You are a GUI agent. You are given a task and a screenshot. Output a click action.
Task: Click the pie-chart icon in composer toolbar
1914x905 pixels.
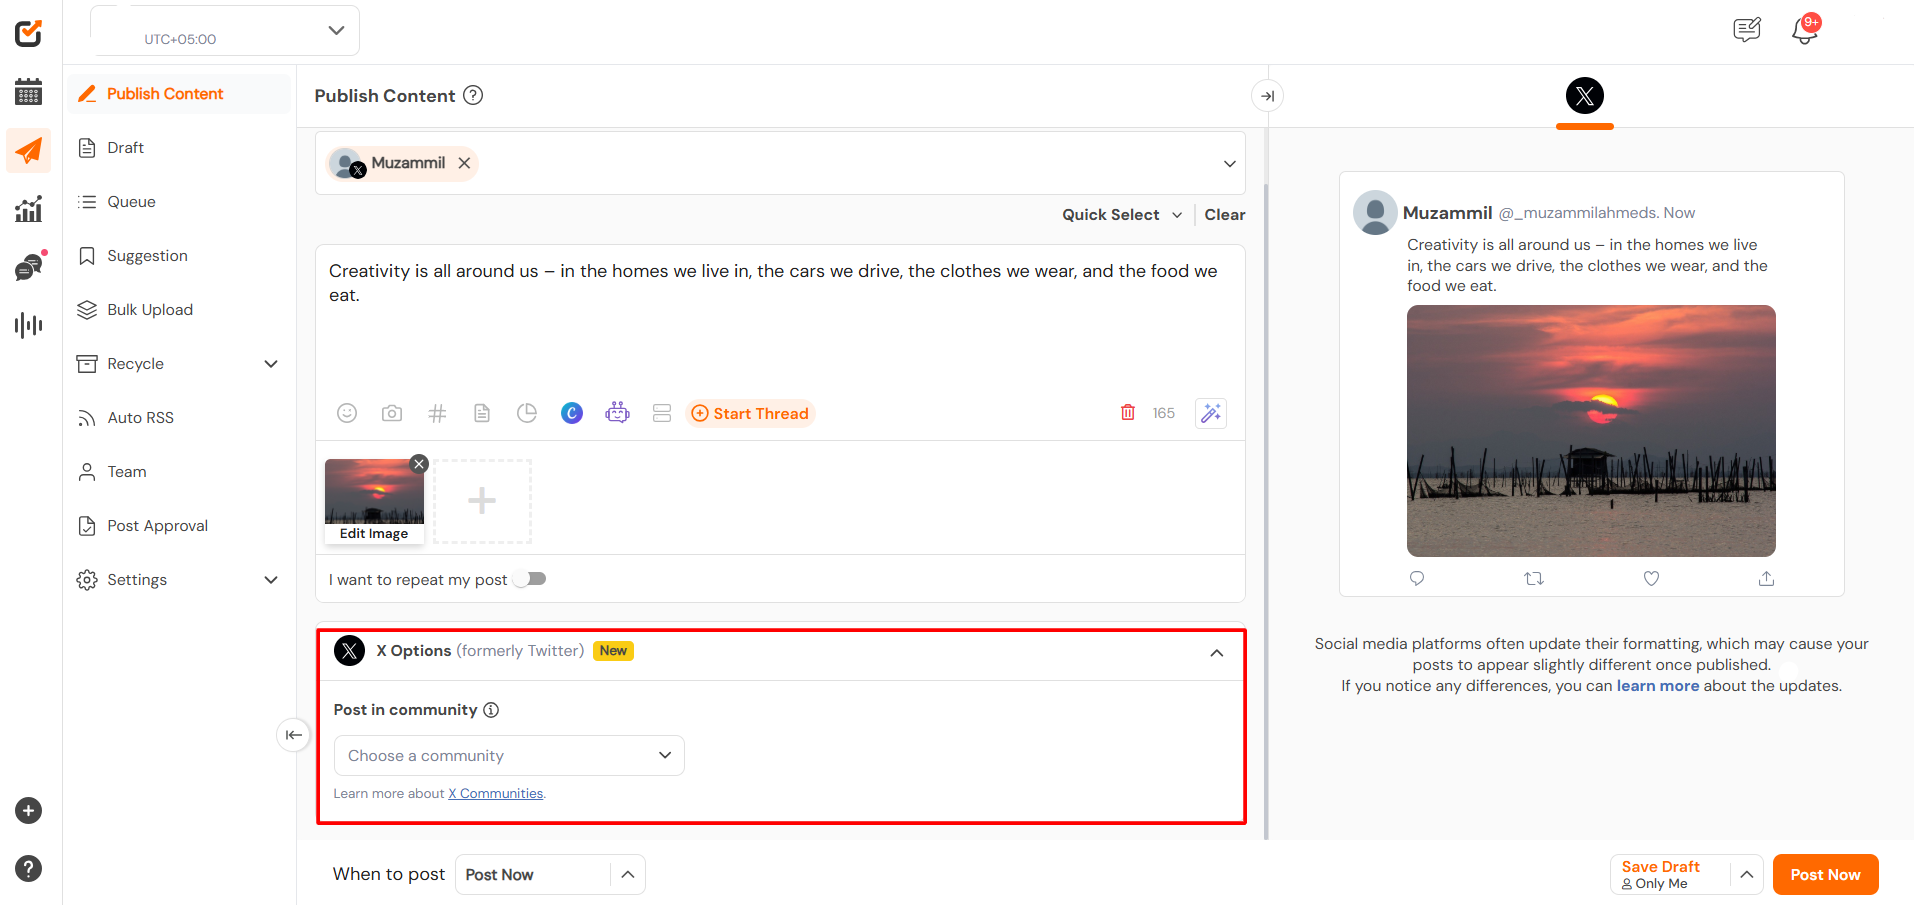tap(527, 413)
